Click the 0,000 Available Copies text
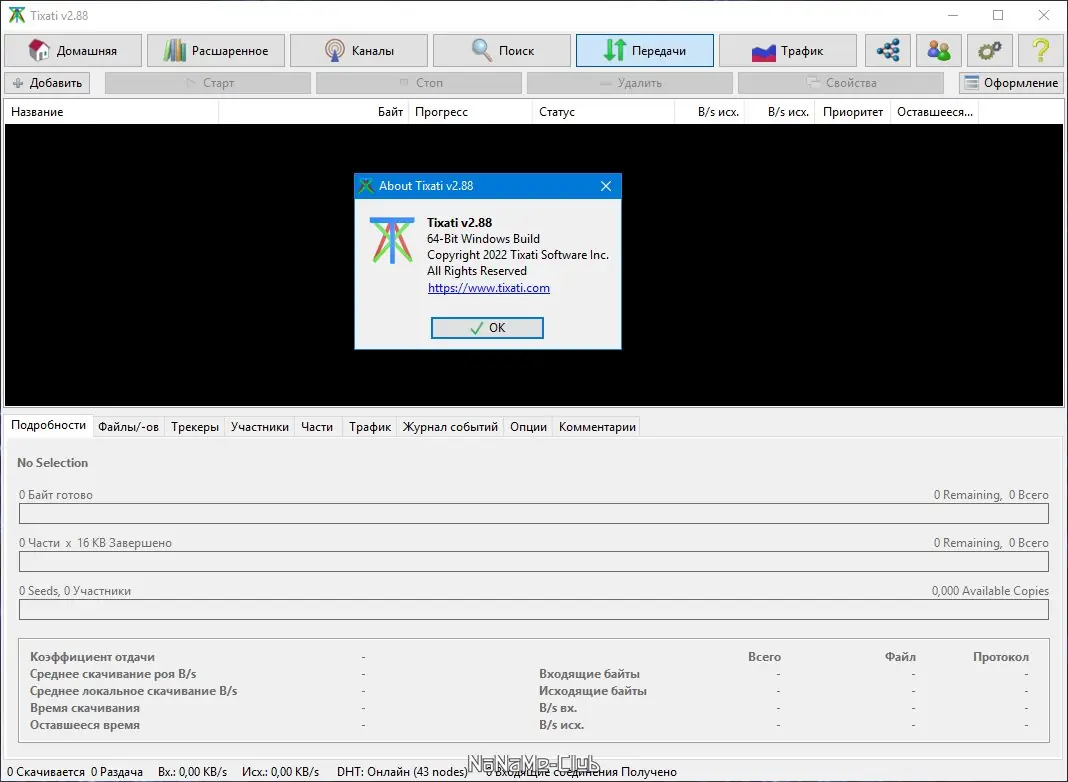This screenshot has height=782, width=1068. coord(990,591)
